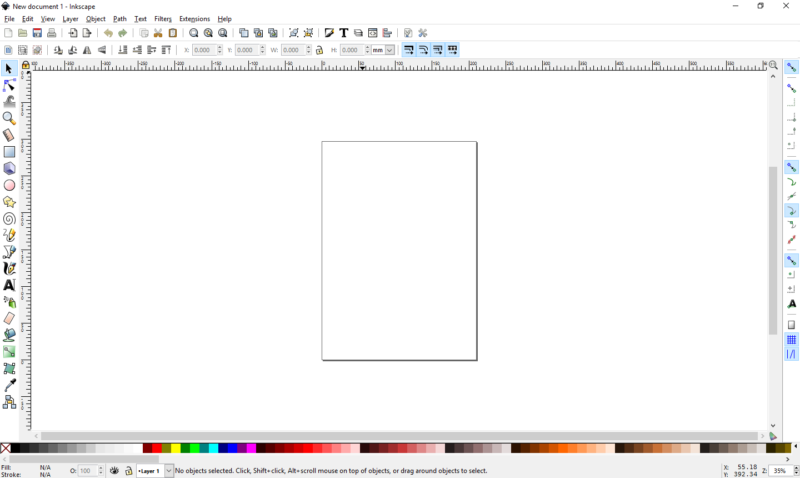
Task: Select the Connector tool
Action: pyautogui.click(x=9, y=402)
